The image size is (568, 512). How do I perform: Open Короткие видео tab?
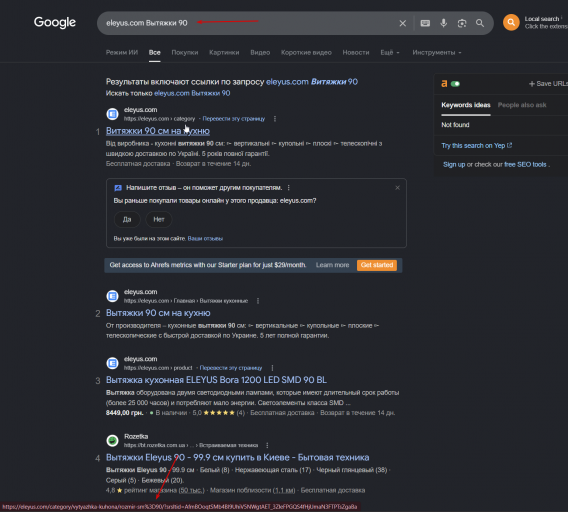click(x=306, y=53)
